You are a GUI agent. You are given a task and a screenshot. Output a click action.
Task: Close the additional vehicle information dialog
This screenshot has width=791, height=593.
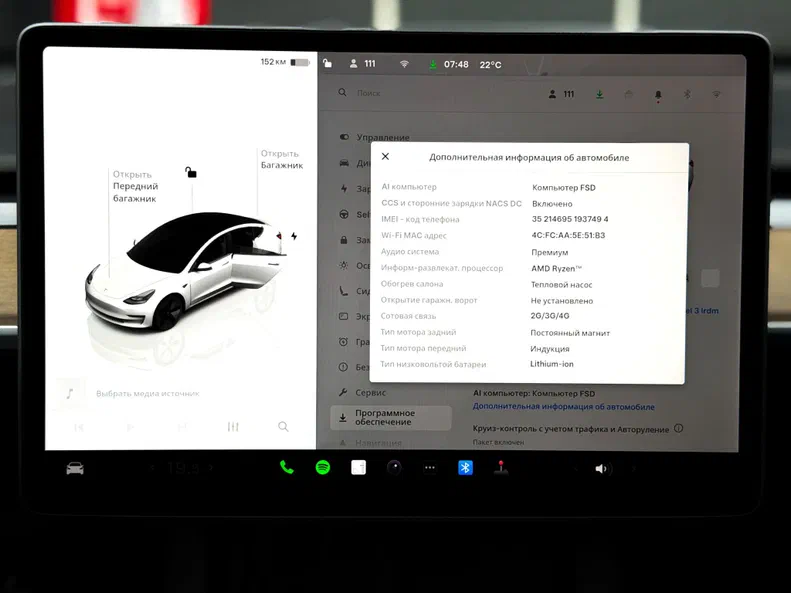pos(385,156)
